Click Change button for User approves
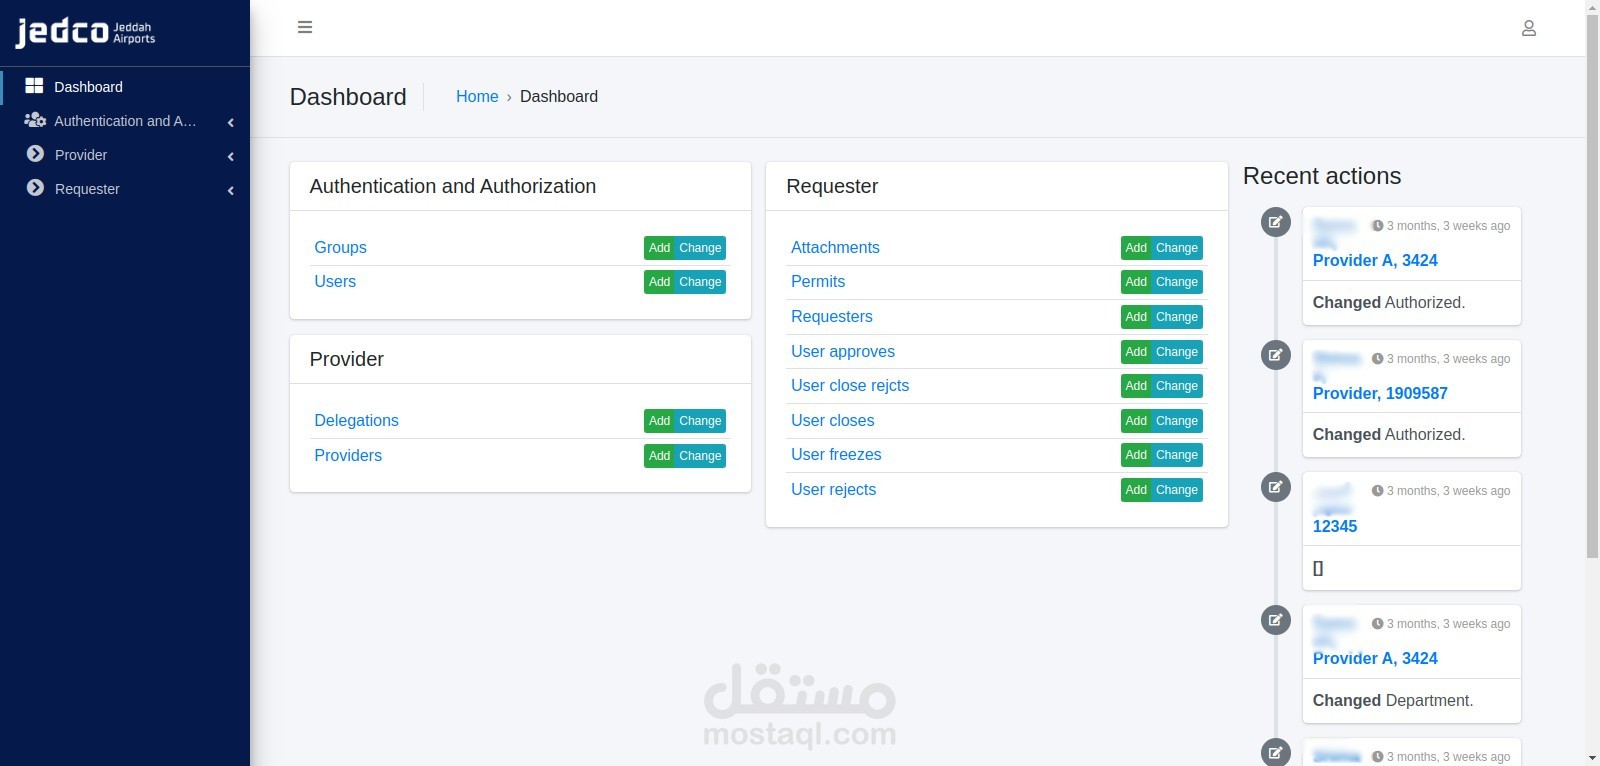This screenshot has width=1600, height=766. click(x=1177, y=352)
